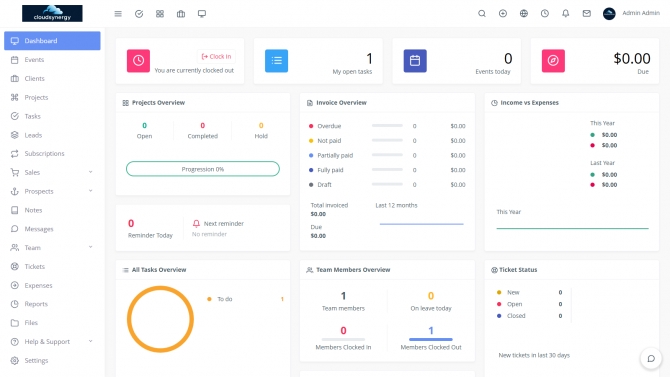Open the My open tasks link
Screen dimensions: 670x377
point(352,72)
